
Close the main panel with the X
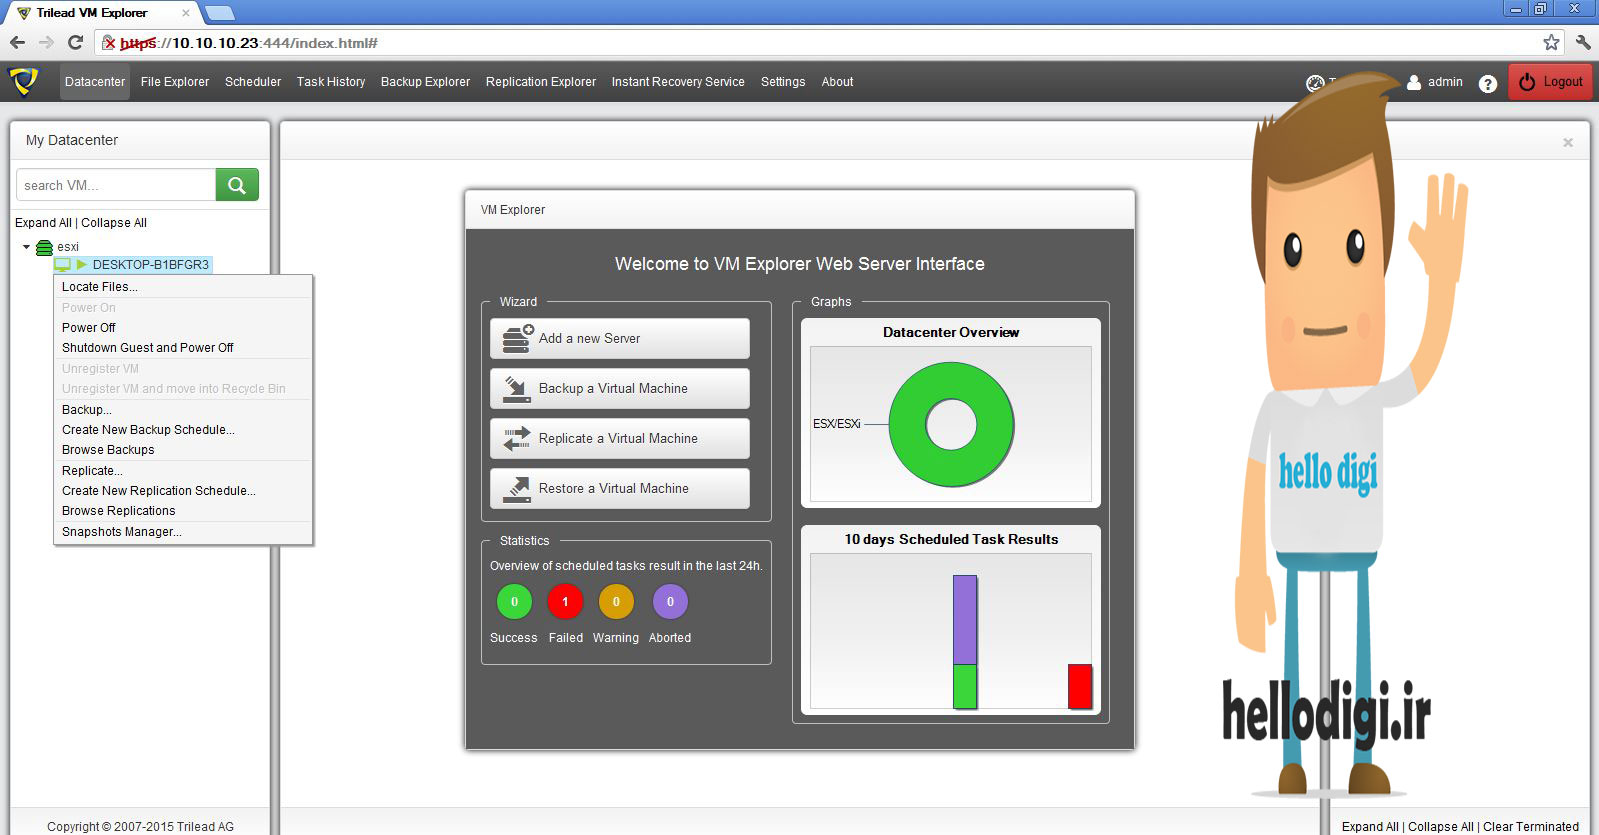coord(1568,143)
